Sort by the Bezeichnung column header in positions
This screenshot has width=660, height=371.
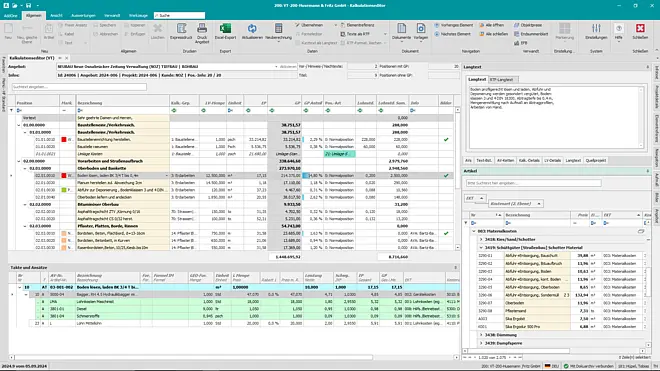(x=122, y=103)
